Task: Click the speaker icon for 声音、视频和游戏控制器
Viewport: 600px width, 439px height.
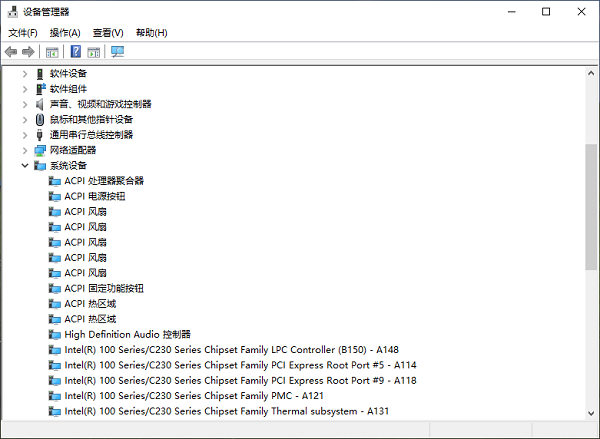Action: point(39,104)
